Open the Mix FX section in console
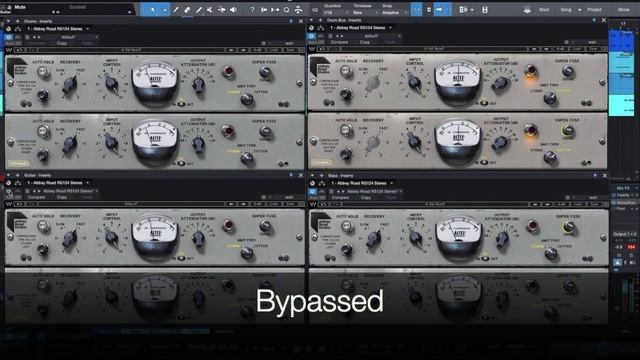The image size is (640, 360). [623, 188]
